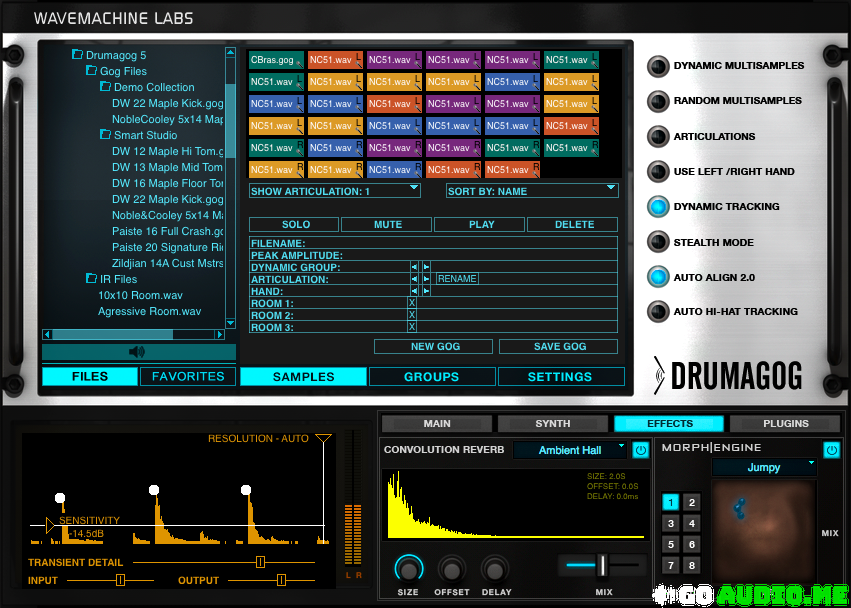The image size is (851, 608).
Task: Open the Plugins tab
Action: [785, 423]
